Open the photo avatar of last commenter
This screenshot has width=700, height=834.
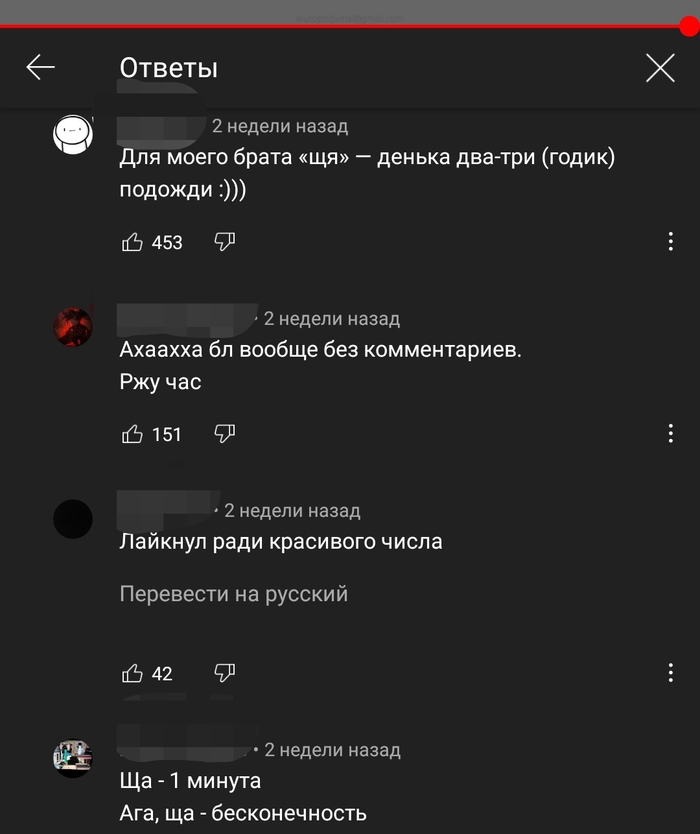click(73, 758)
